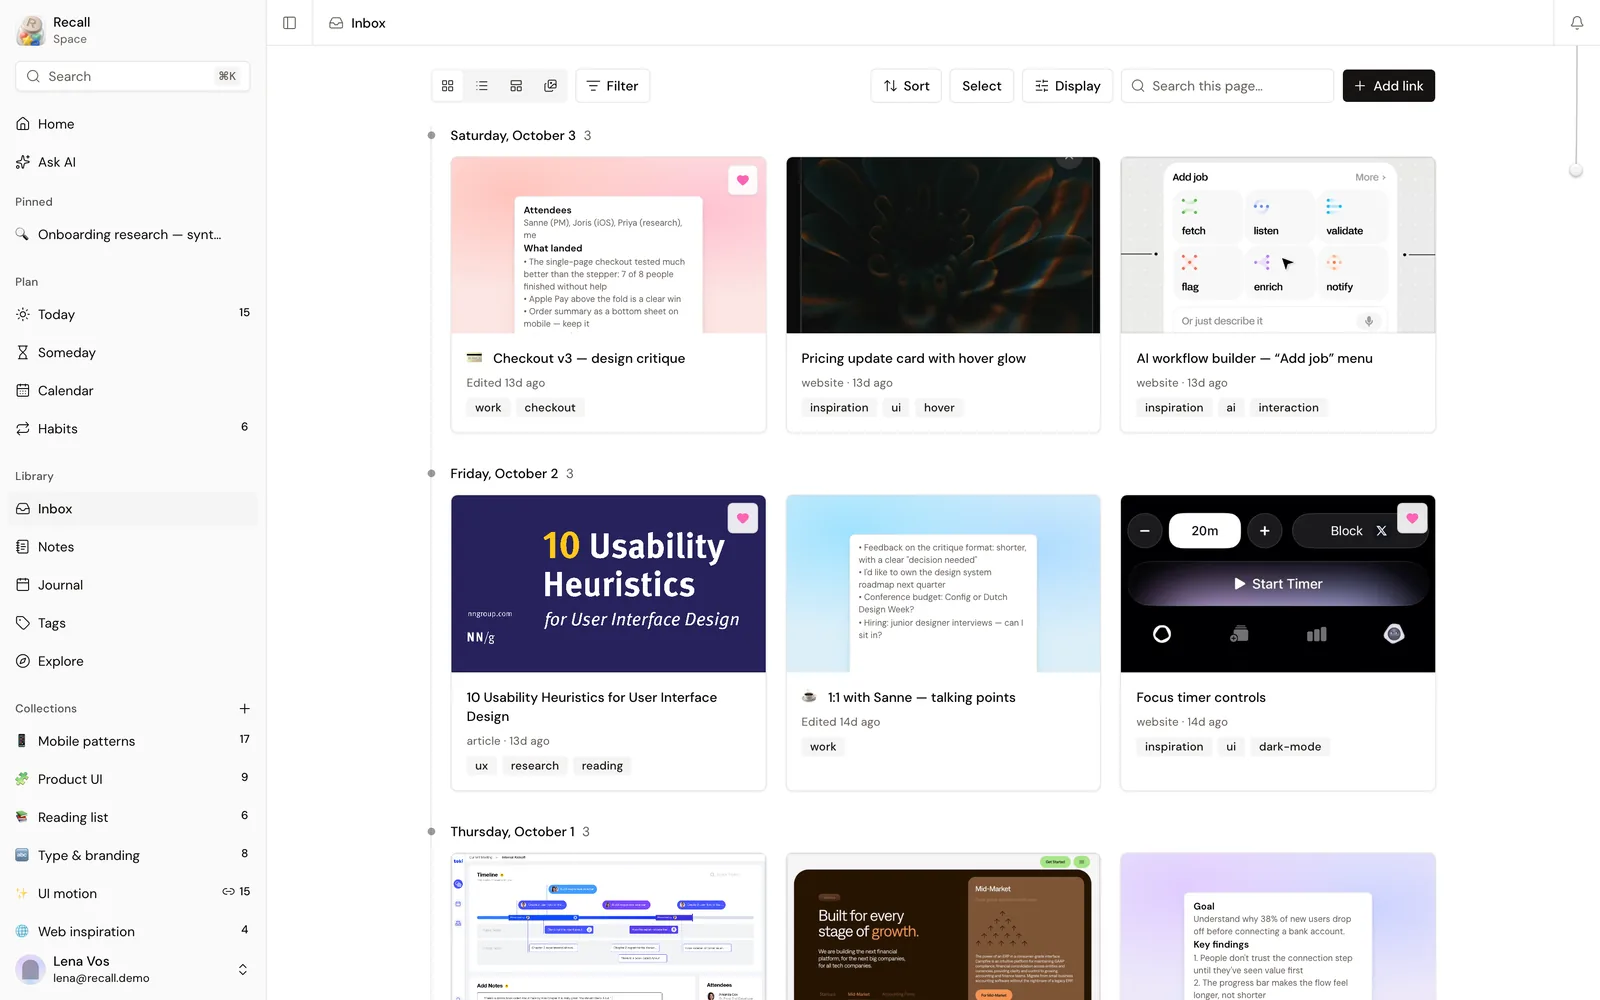Click the Select button
1600x1000 pixels.
click(x=981, y=86)
